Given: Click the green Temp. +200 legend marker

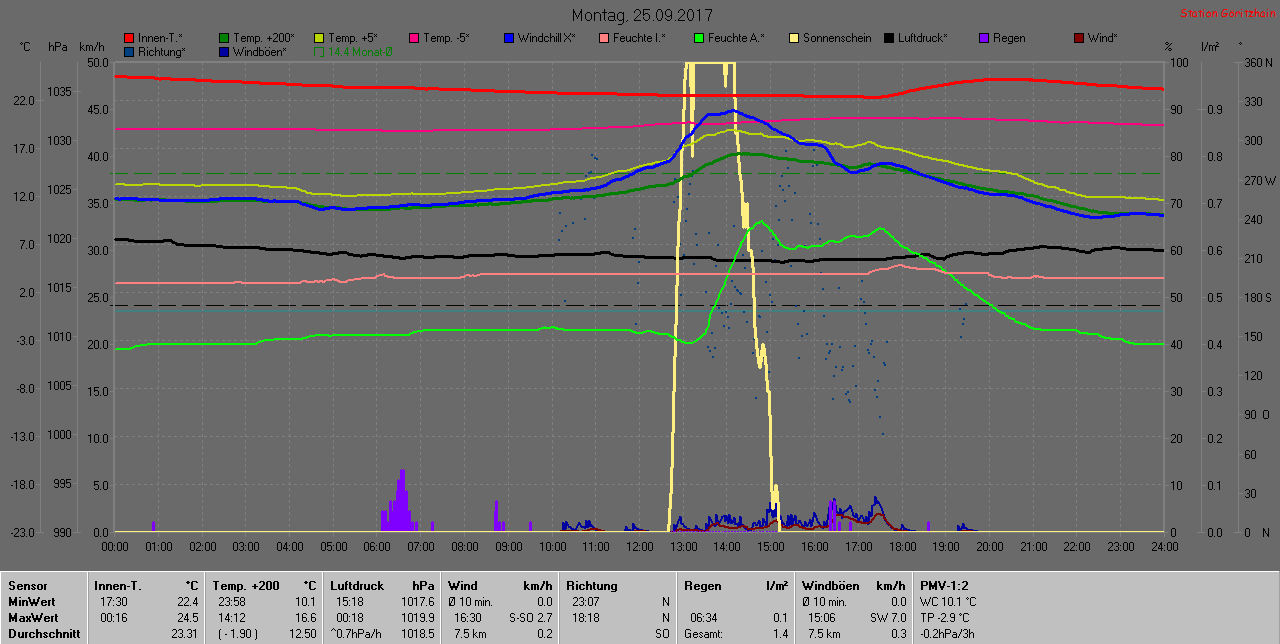Looking at the screenshot, I should 225,38.
